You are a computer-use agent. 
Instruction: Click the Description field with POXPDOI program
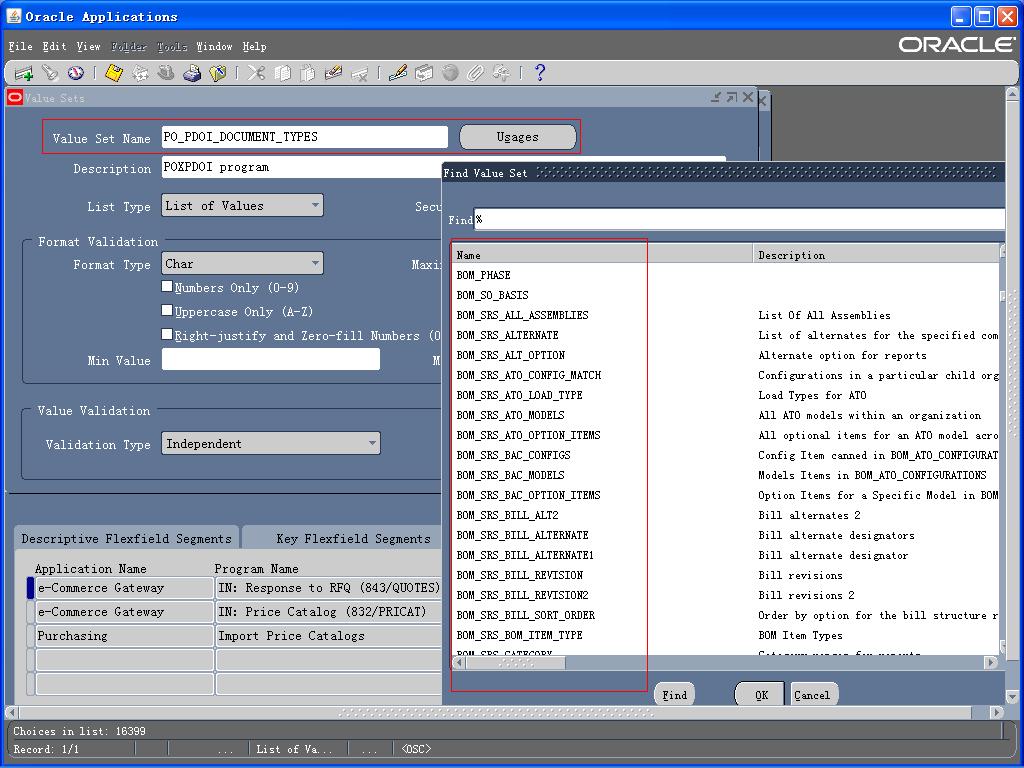coord(302,167)
